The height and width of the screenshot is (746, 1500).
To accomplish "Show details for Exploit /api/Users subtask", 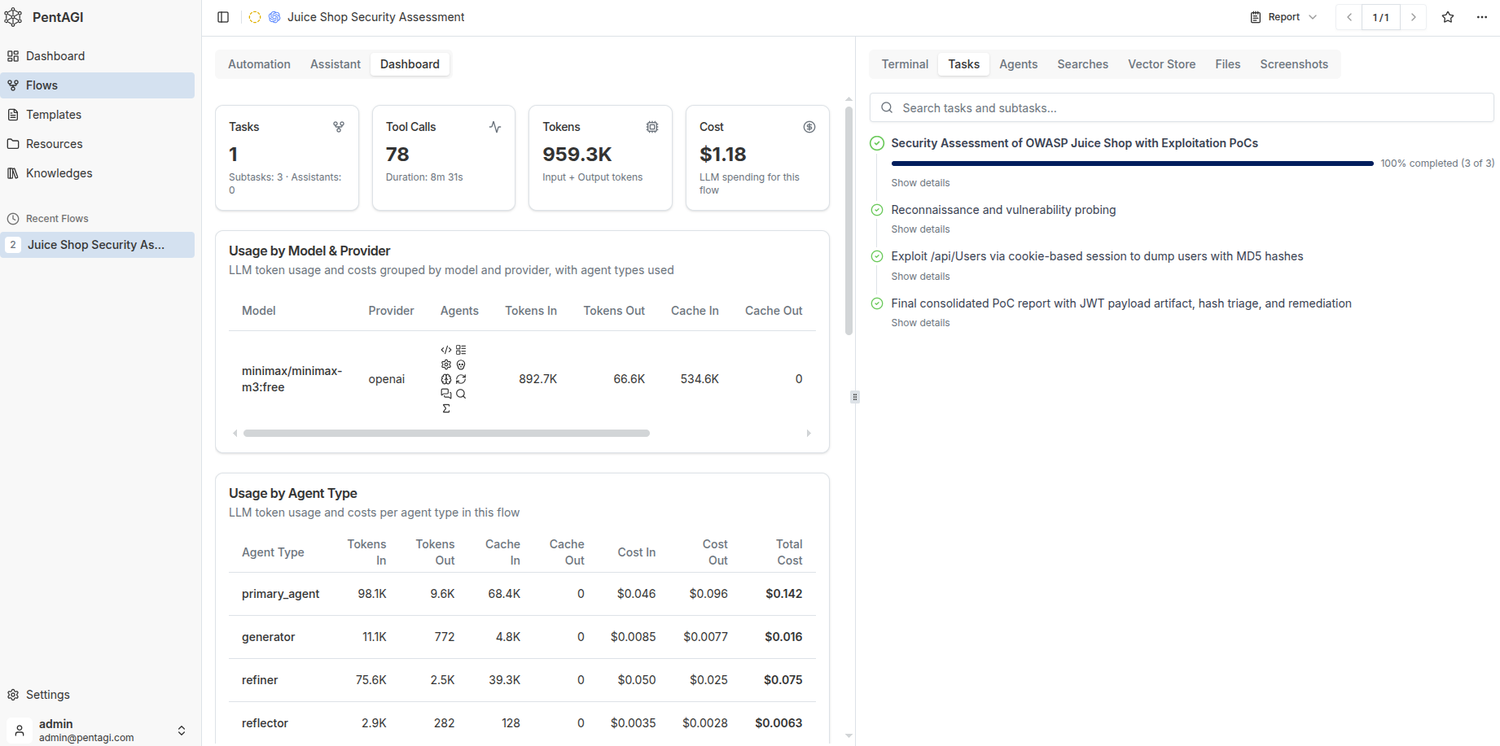I will 920,276.
